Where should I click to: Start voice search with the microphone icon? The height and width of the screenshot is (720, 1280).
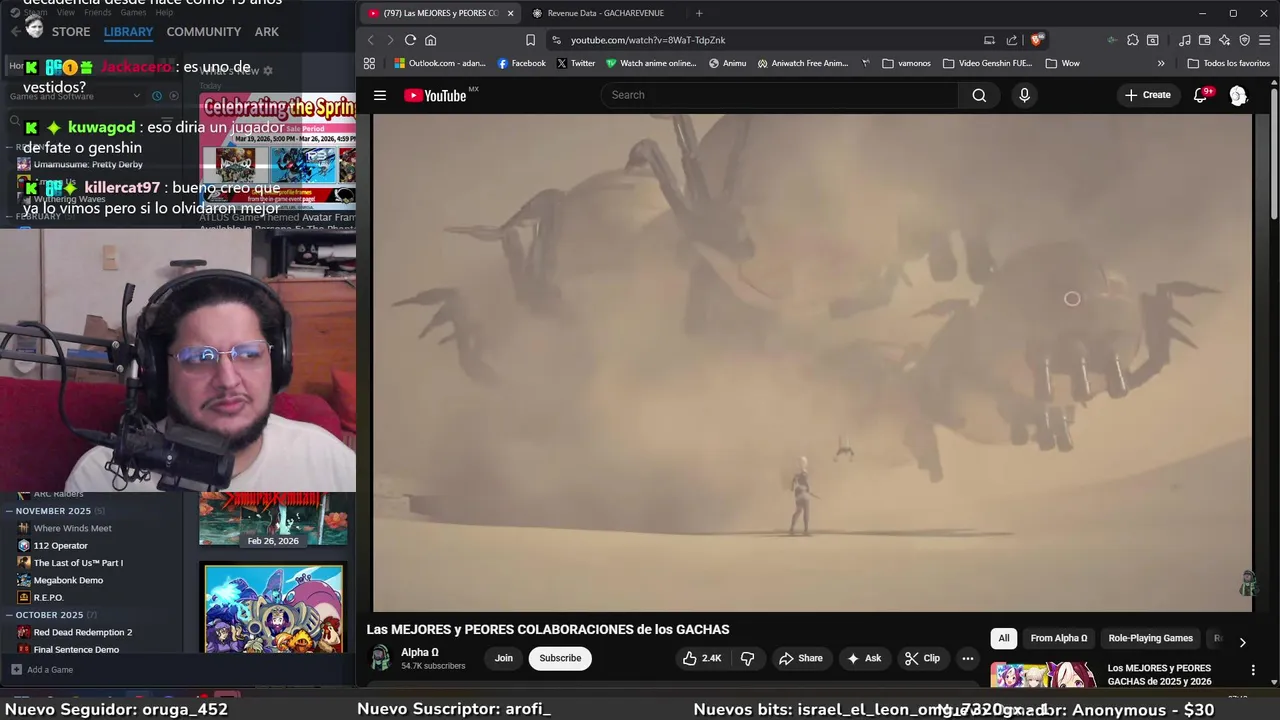coord(1024,95)
